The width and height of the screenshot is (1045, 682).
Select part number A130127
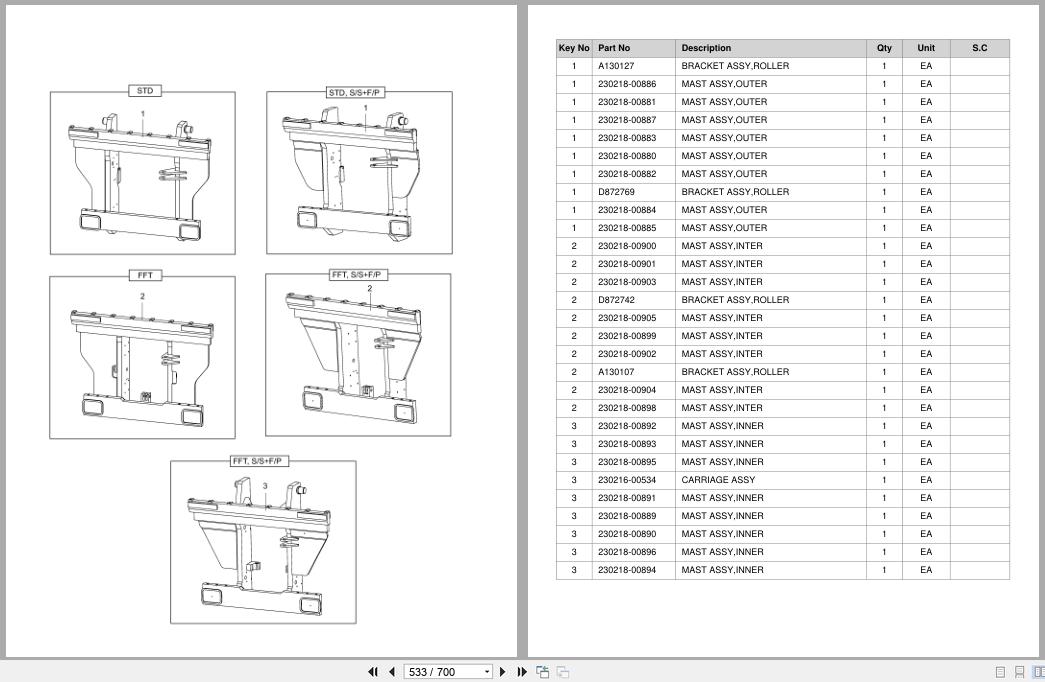tap(616, 66)
